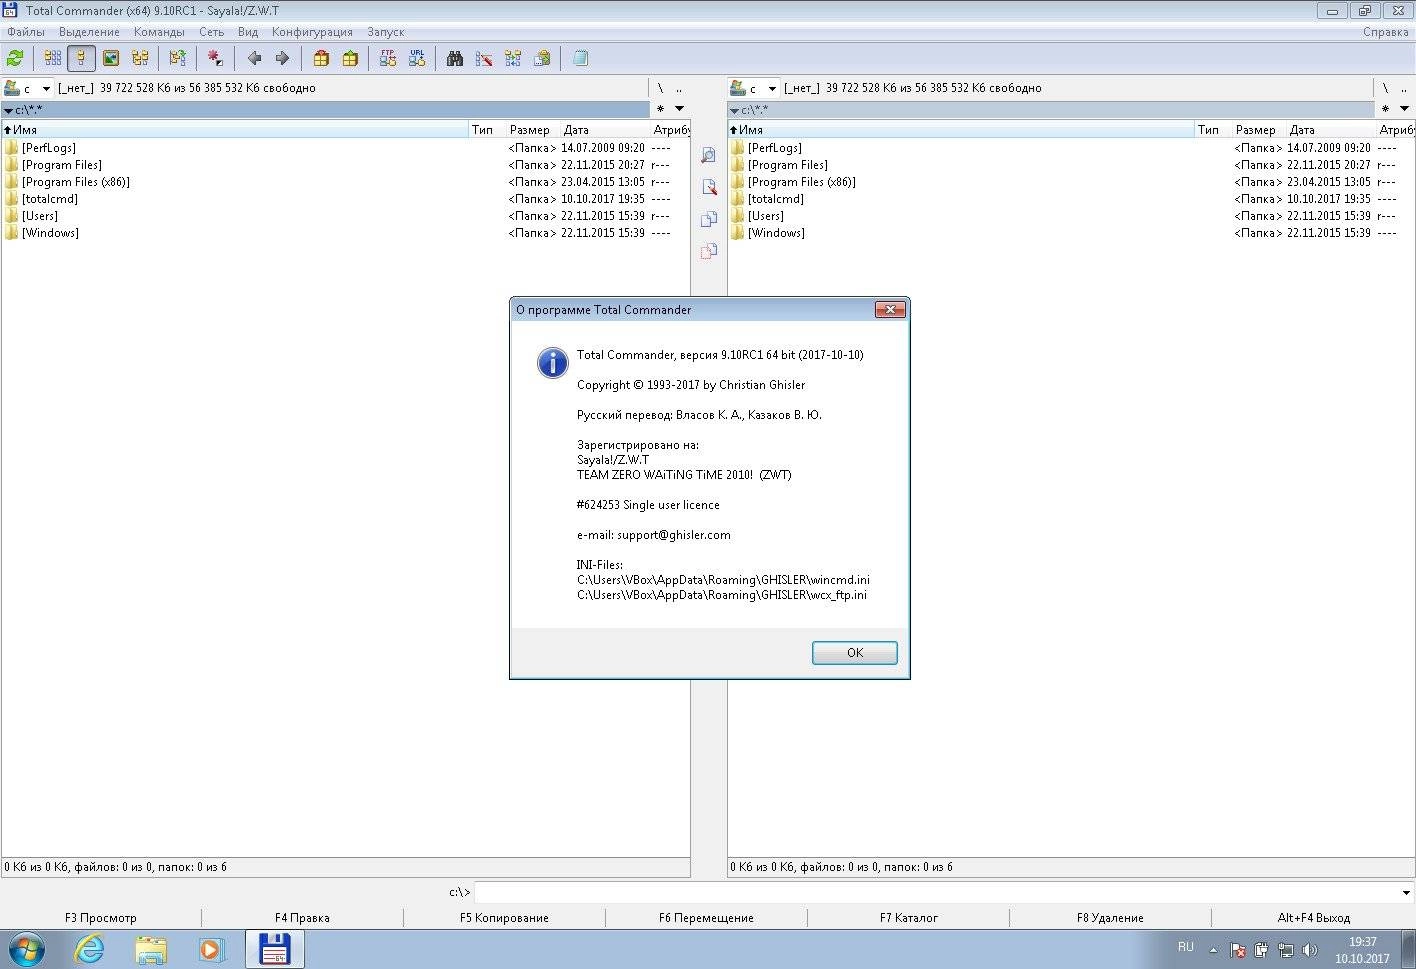
Task: Close the About Total Commander dialog
Action: [890, 310]
